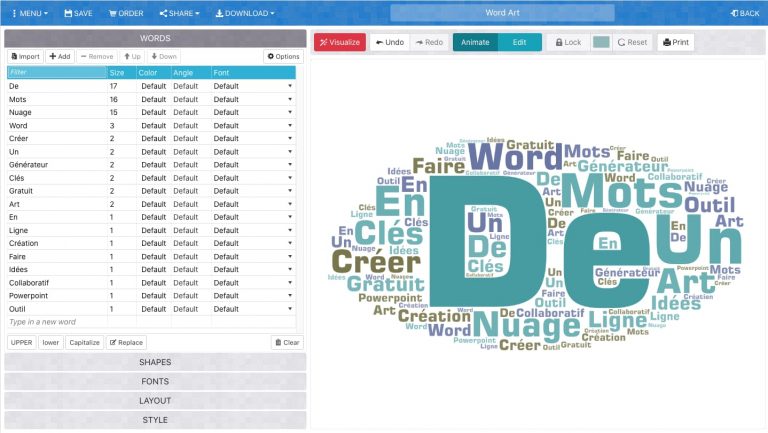This screenshot has width=768, height=433.
Task: Add a new word row
Action: (59, 57)
